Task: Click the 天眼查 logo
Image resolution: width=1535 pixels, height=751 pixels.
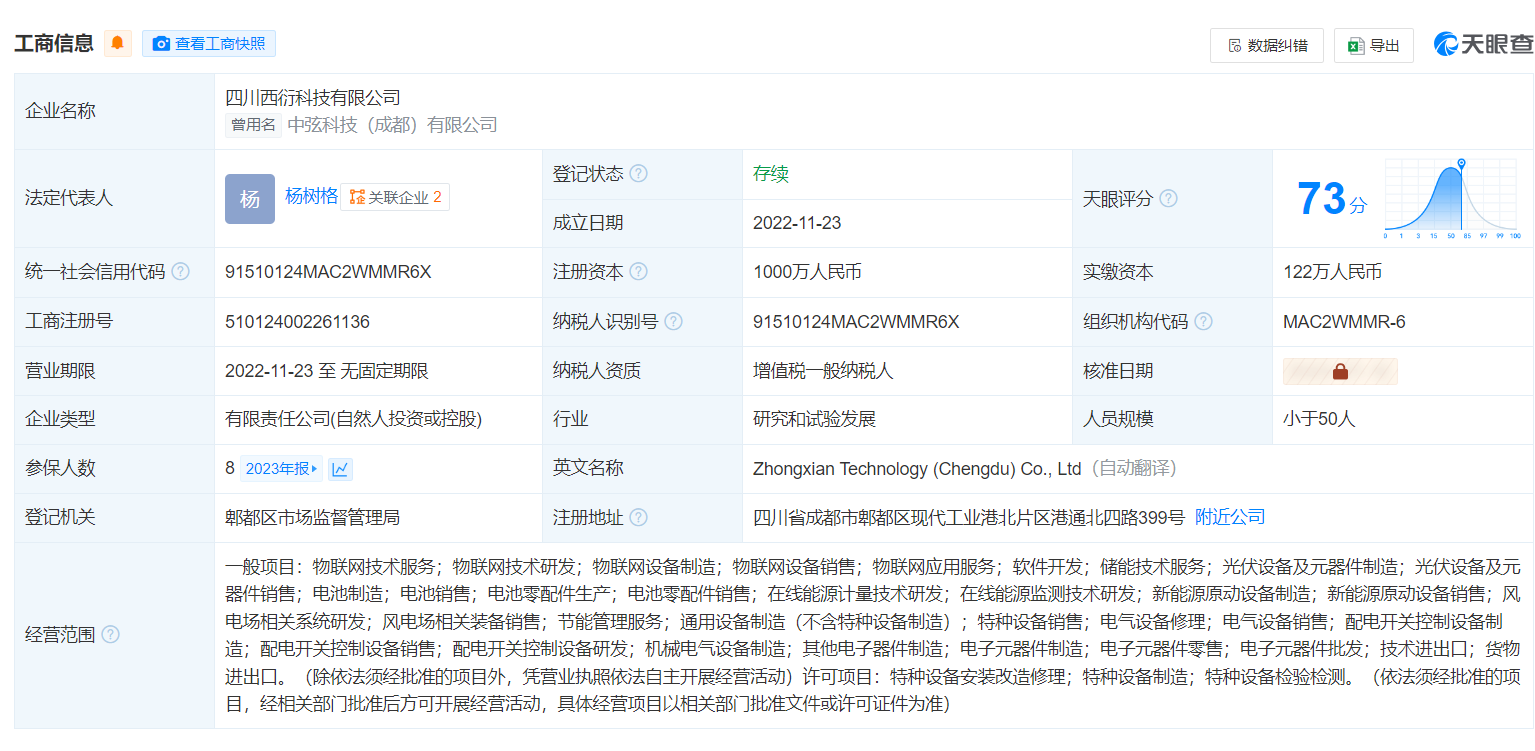Action: point(1483,44)
